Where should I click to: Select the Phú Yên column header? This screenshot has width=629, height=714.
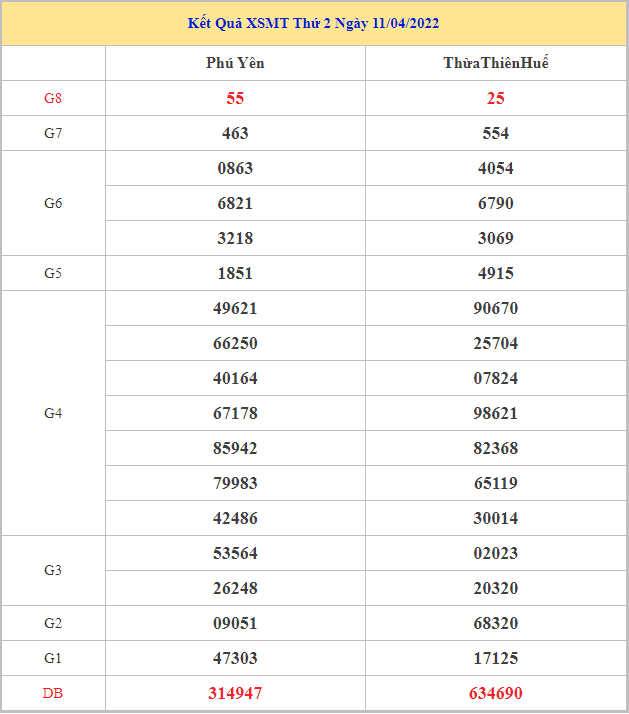tap(235, 63)
